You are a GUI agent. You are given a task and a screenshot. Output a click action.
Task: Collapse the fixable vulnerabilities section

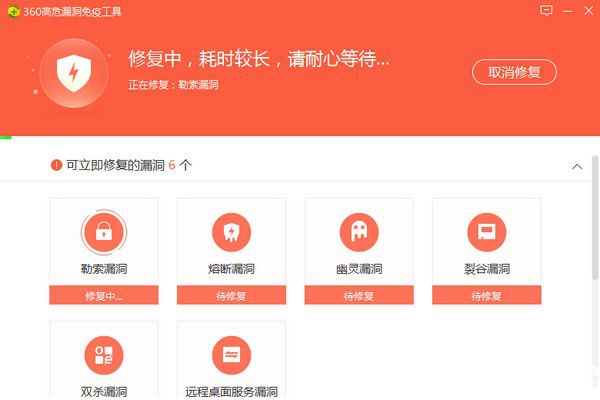[577, 167]
